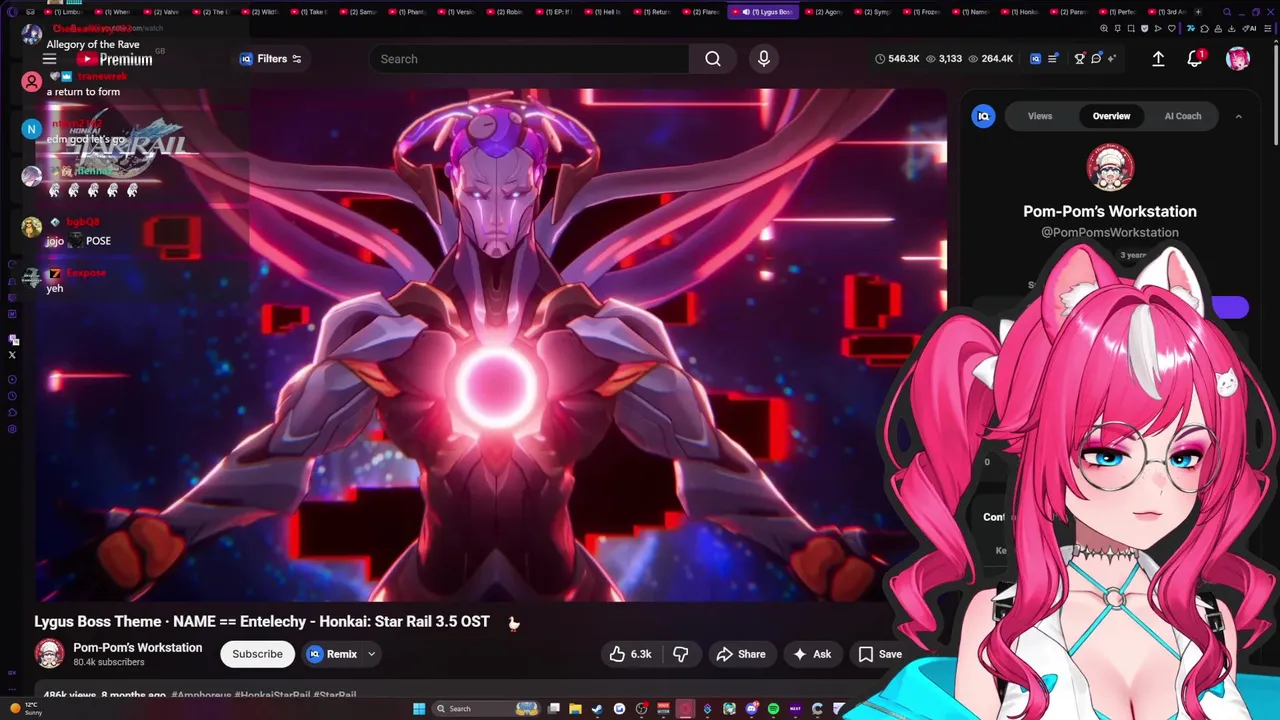Select the Overview tab in vidIQ panel
The image size is (1280, 720).
[1111, 116]
